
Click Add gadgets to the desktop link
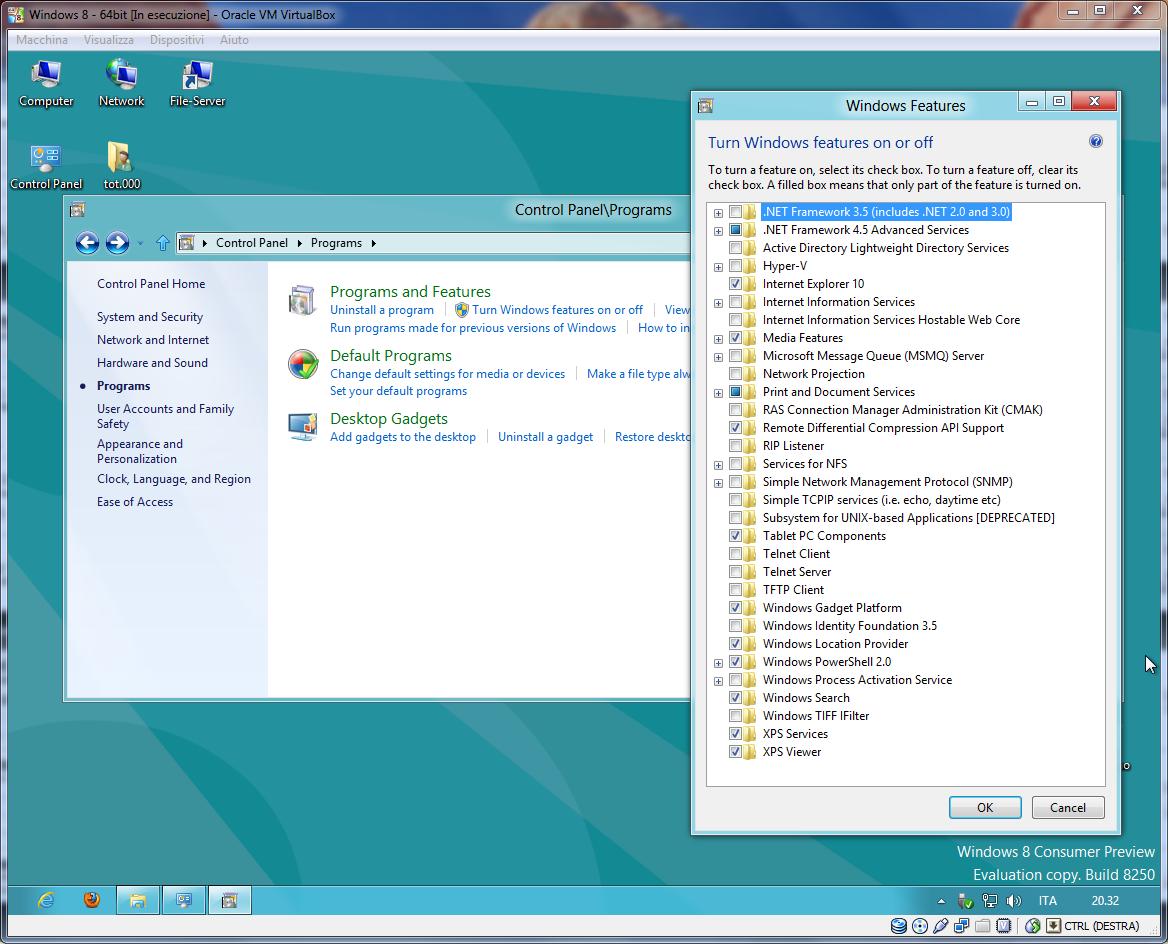[x=403, y=437]
